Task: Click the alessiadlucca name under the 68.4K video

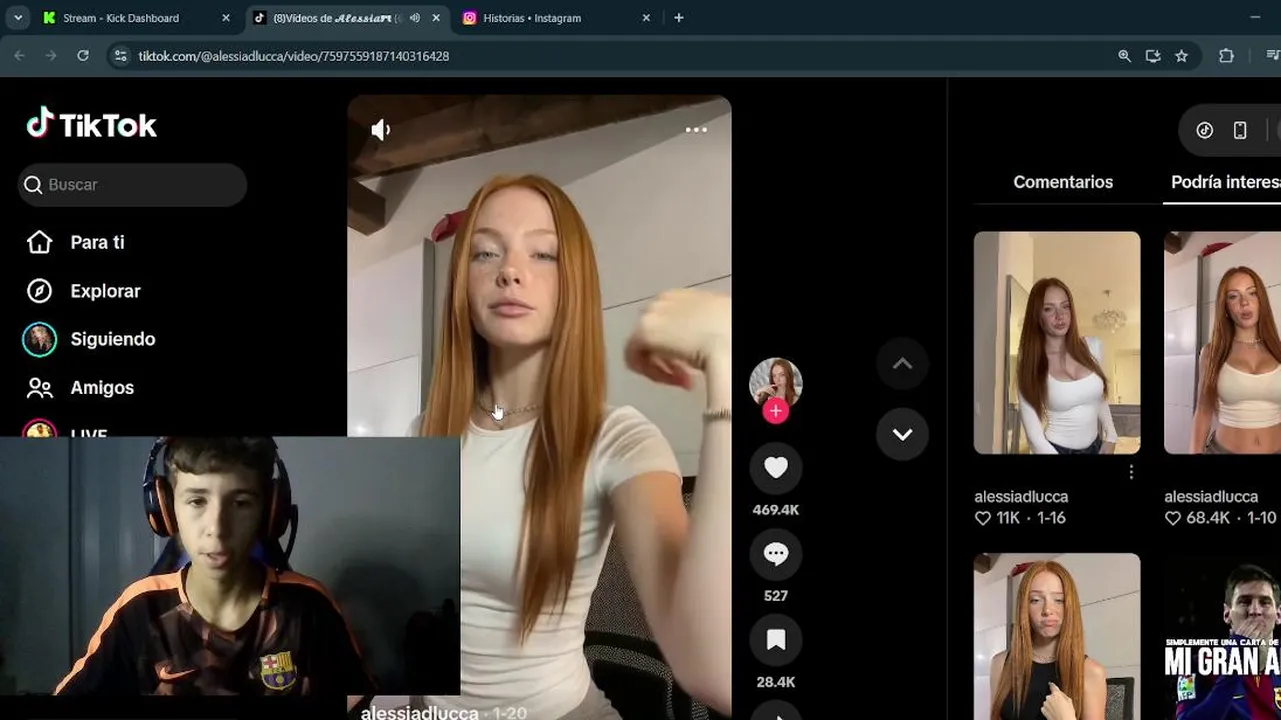Action: tap(1211, 496)
